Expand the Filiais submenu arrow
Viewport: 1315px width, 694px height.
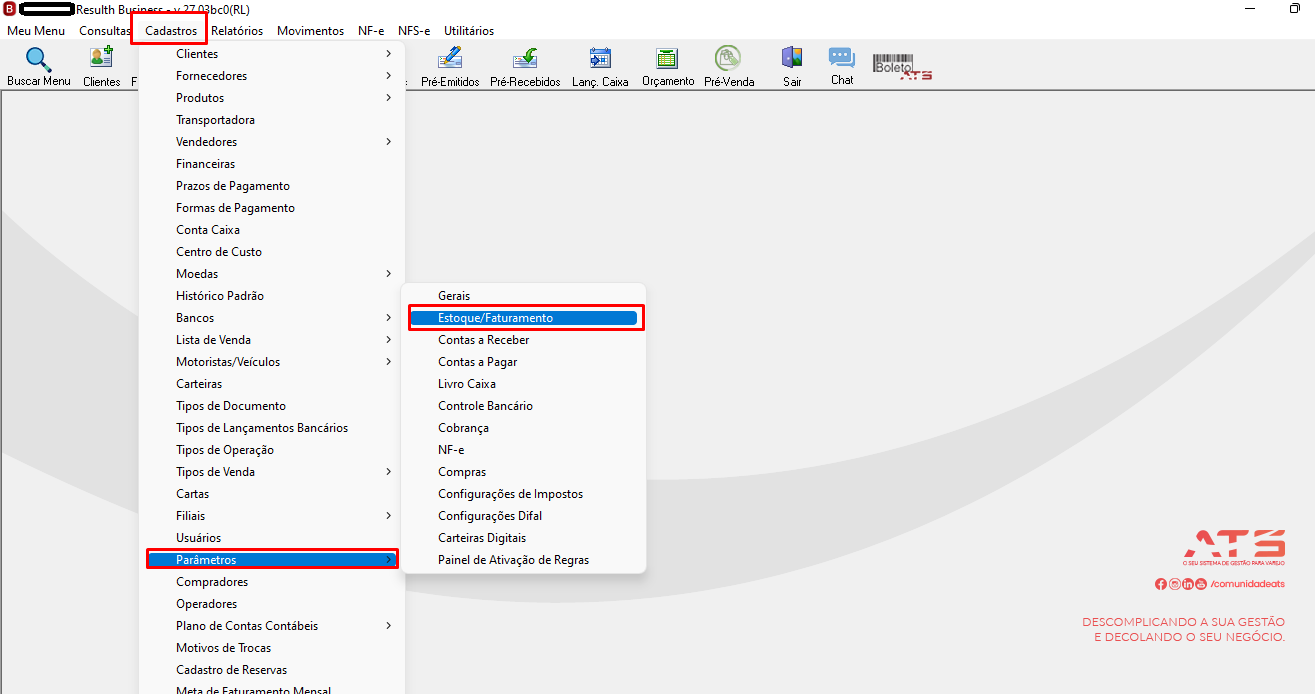click(388, 516)
